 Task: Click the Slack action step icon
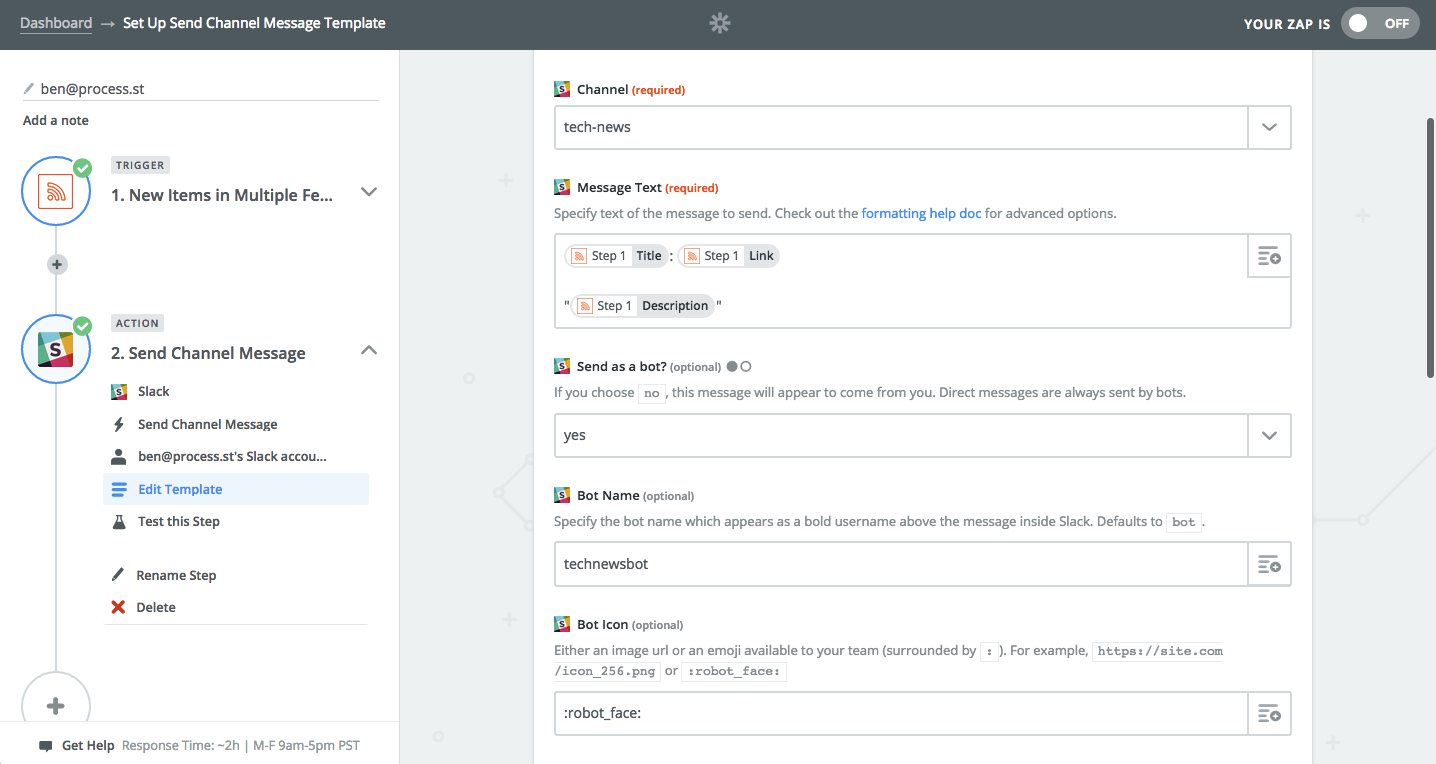56,349
